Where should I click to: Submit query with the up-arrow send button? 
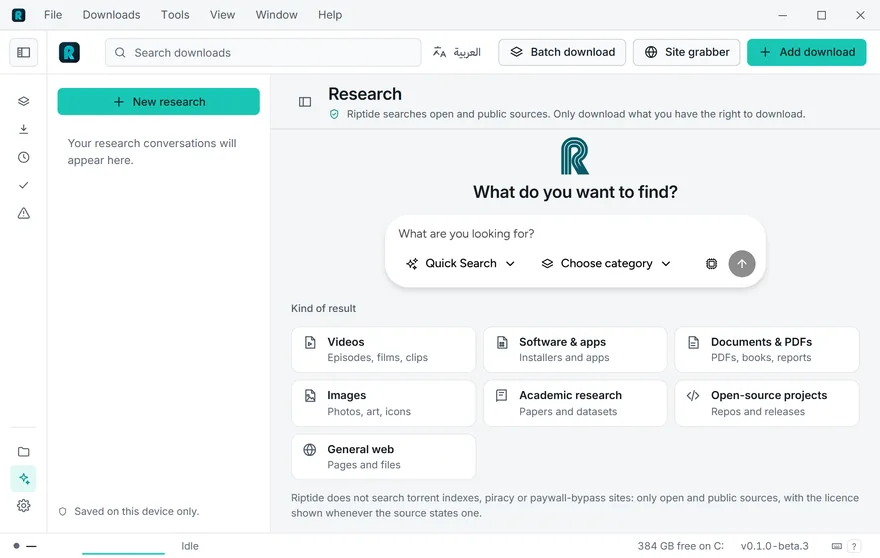[x=741, y=264]
